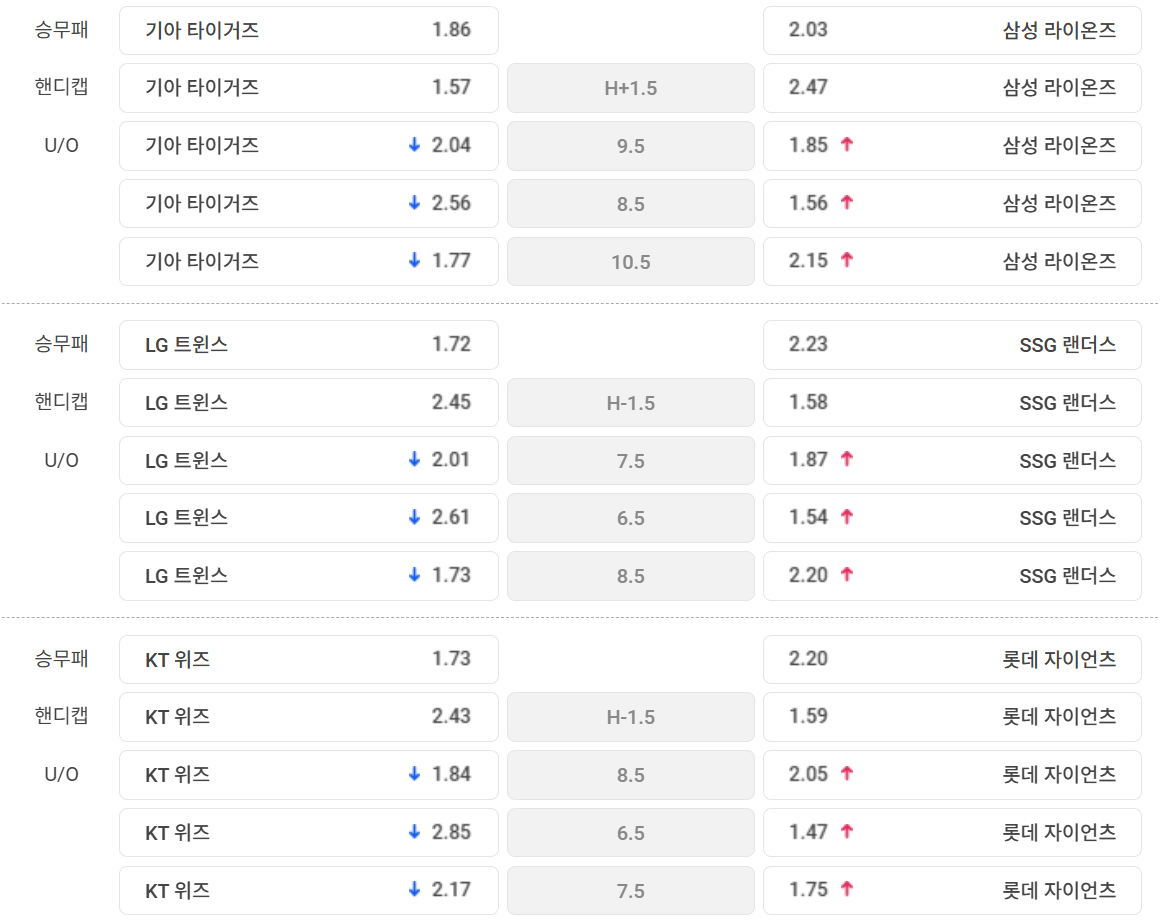The image size is (1161, 923).
Task: Choose LG 트윈스 odds 2.61
Action: pos(309,518)
